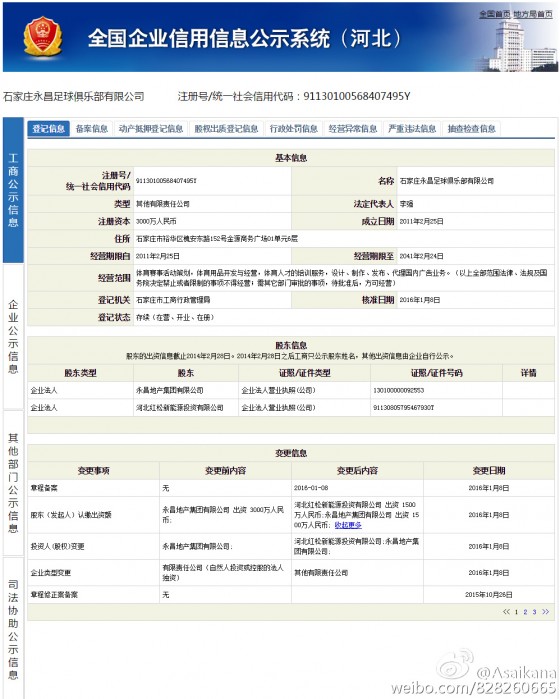Image resolution: width=560 pixels, height=699 pixels.
Task: Open 其他部门公示信息 sidebar section
Action: point(13,483)
